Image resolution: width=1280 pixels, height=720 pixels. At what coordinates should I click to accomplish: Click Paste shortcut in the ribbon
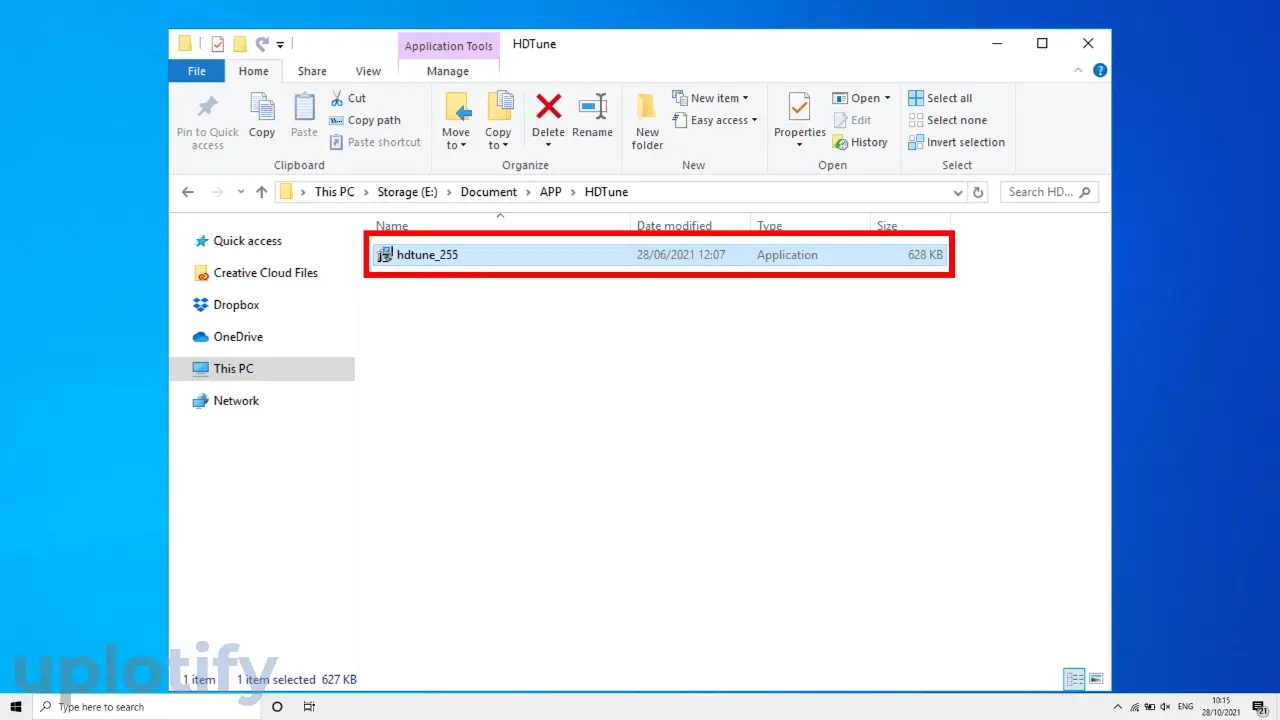click(x=375, y=142)
